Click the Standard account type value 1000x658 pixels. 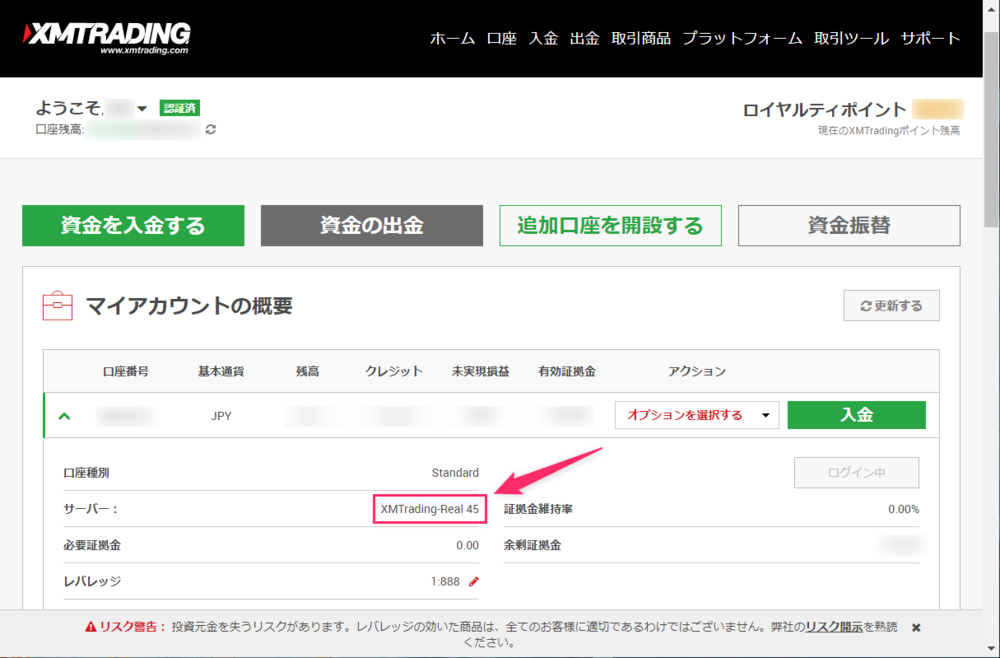[x=455, y=472]
